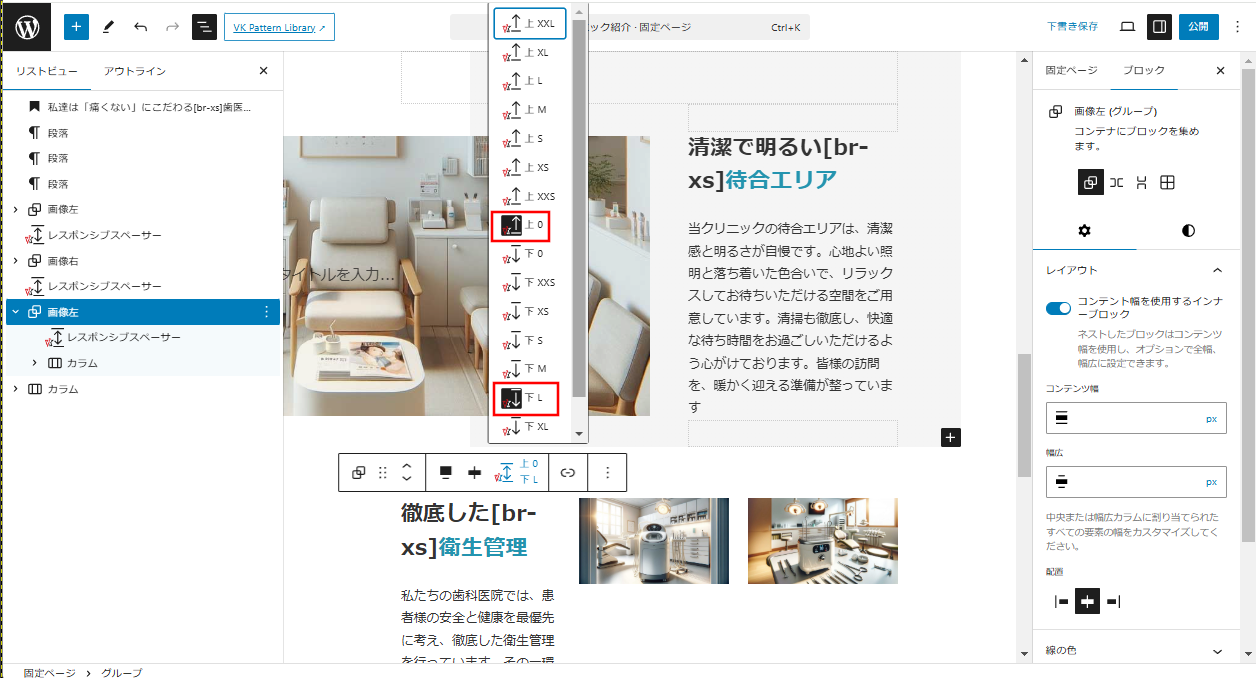
Task: Open the block toolbar options menu
Action: 607,473
